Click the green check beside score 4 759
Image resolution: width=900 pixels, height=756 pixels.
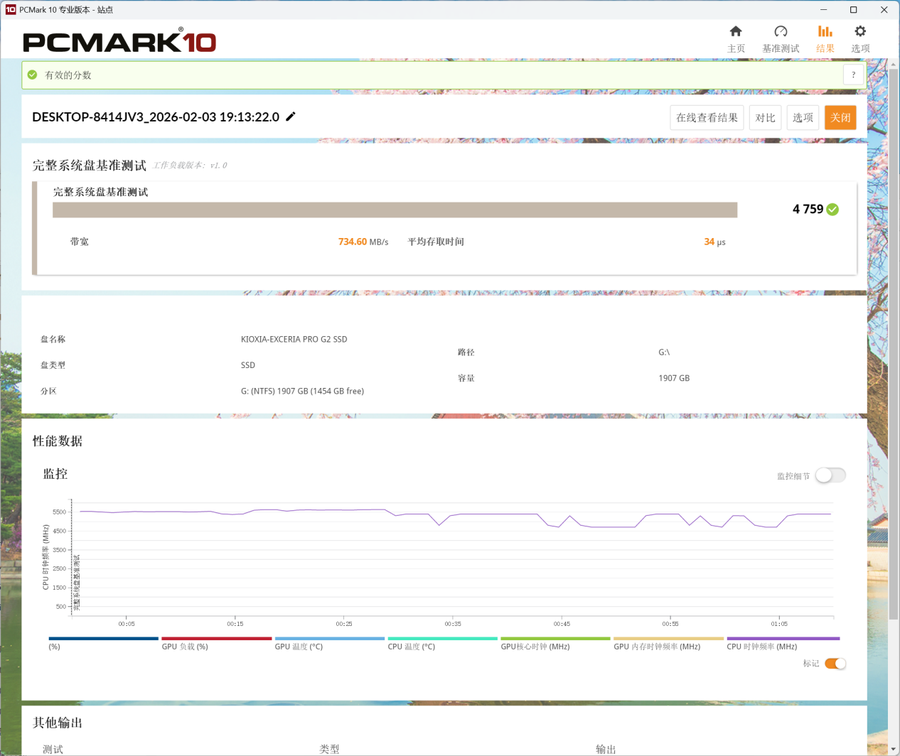coord(833,209)
